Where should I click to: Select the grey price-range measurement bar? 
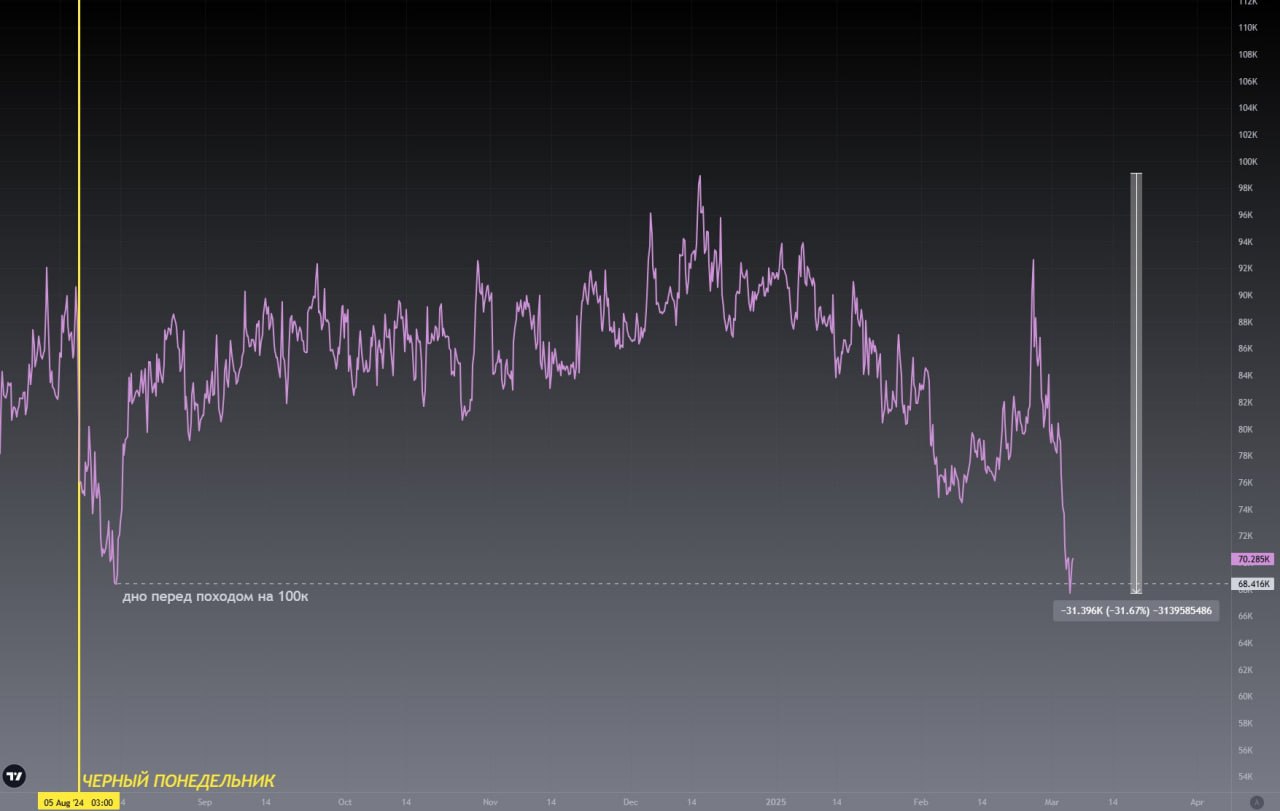point(1136,384)
